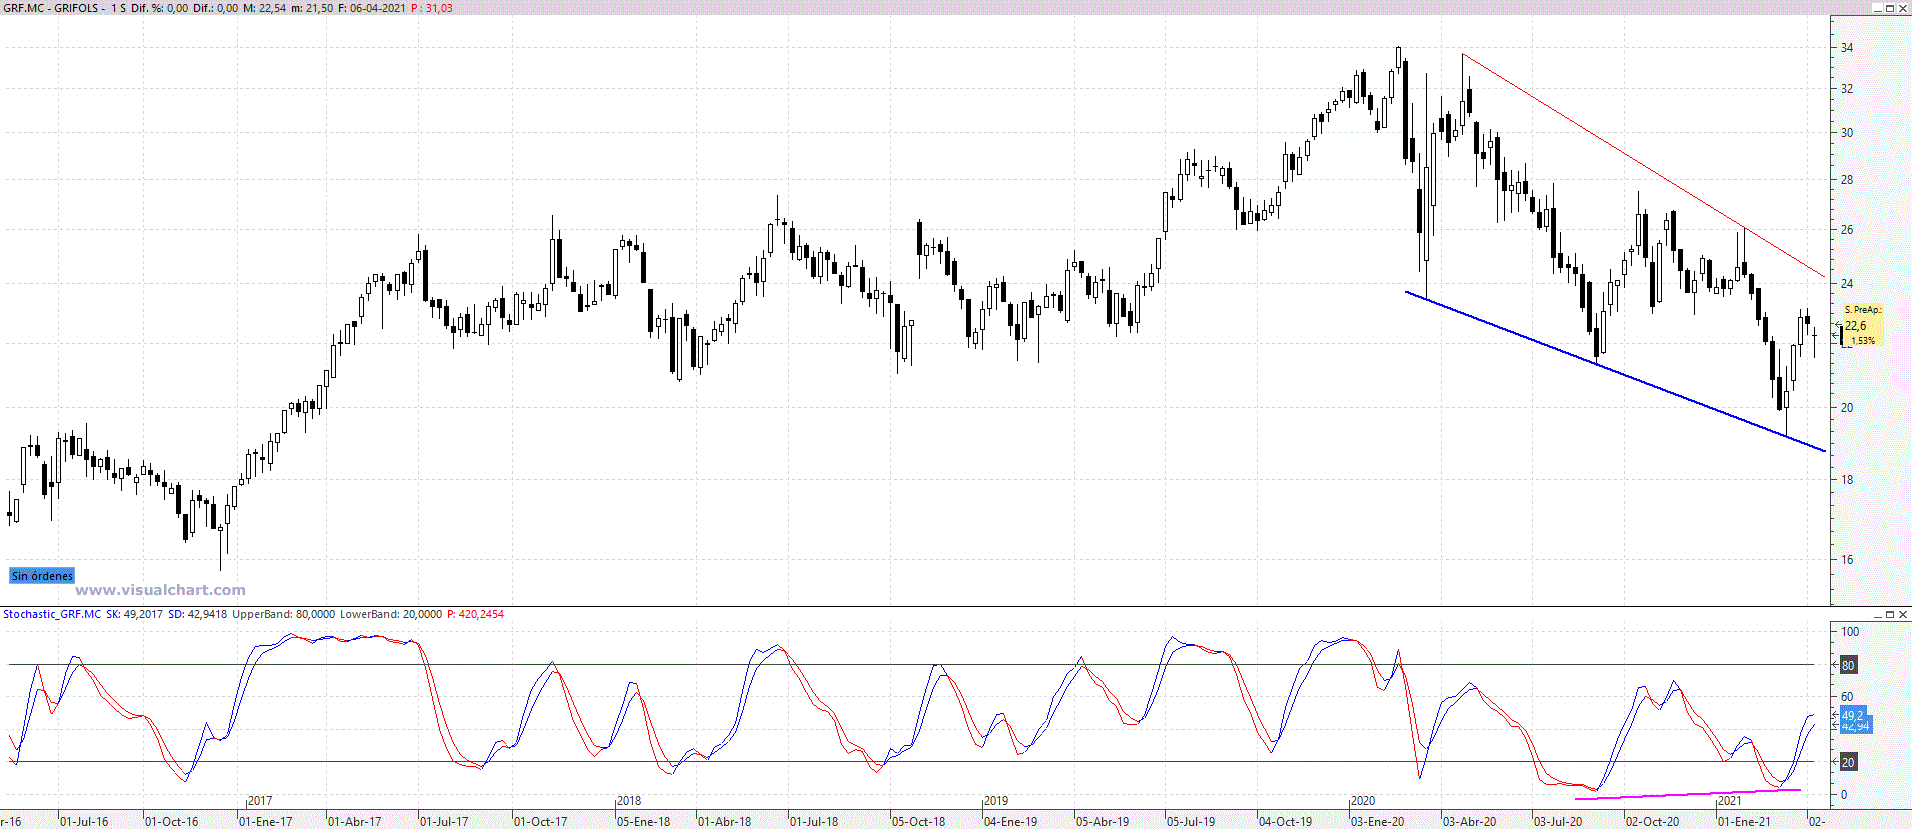Click the blue SK value marker 49,2

coord(1853,716)
